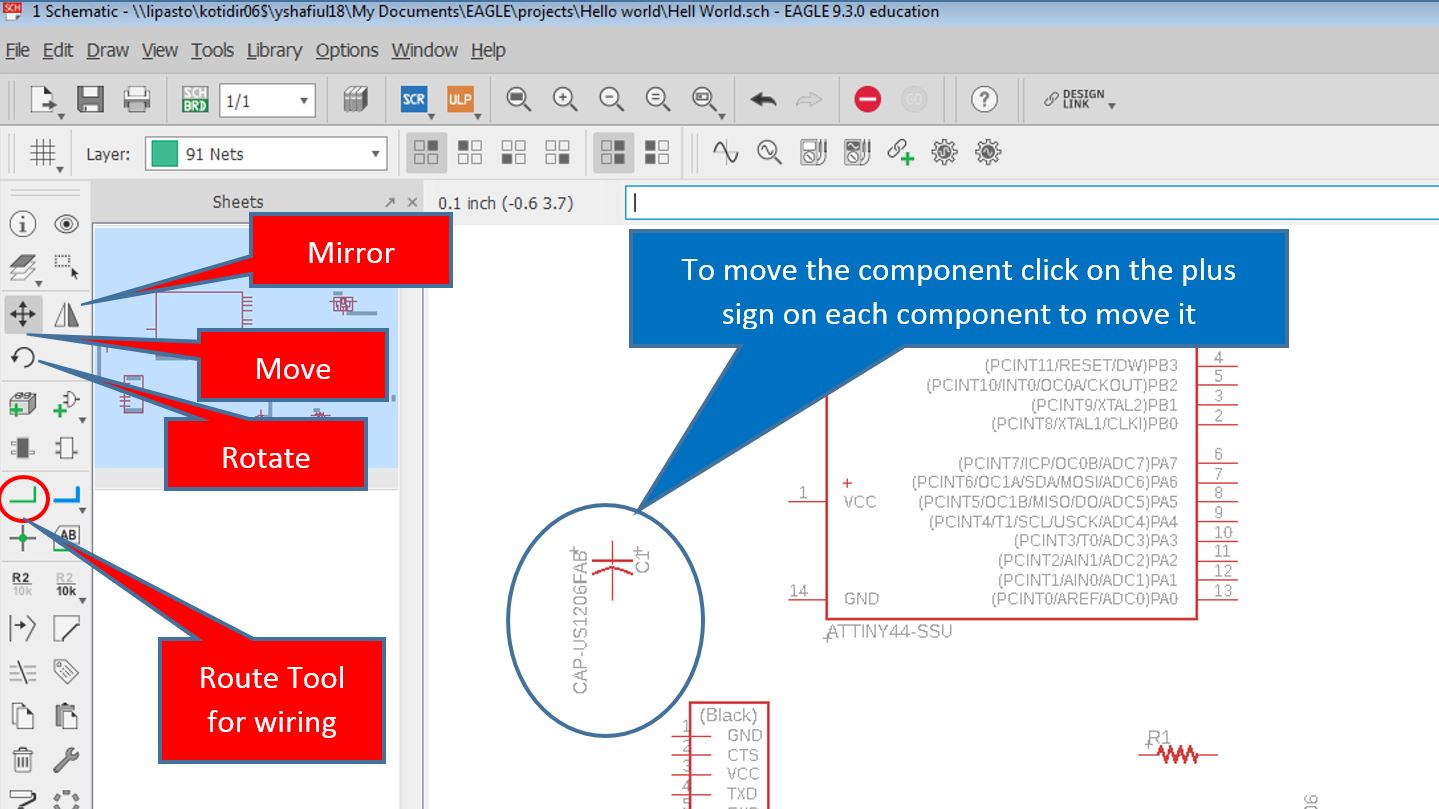The image size is (1439, 809).
Task: Click the Save schematic icon
Action: (91, 99)
